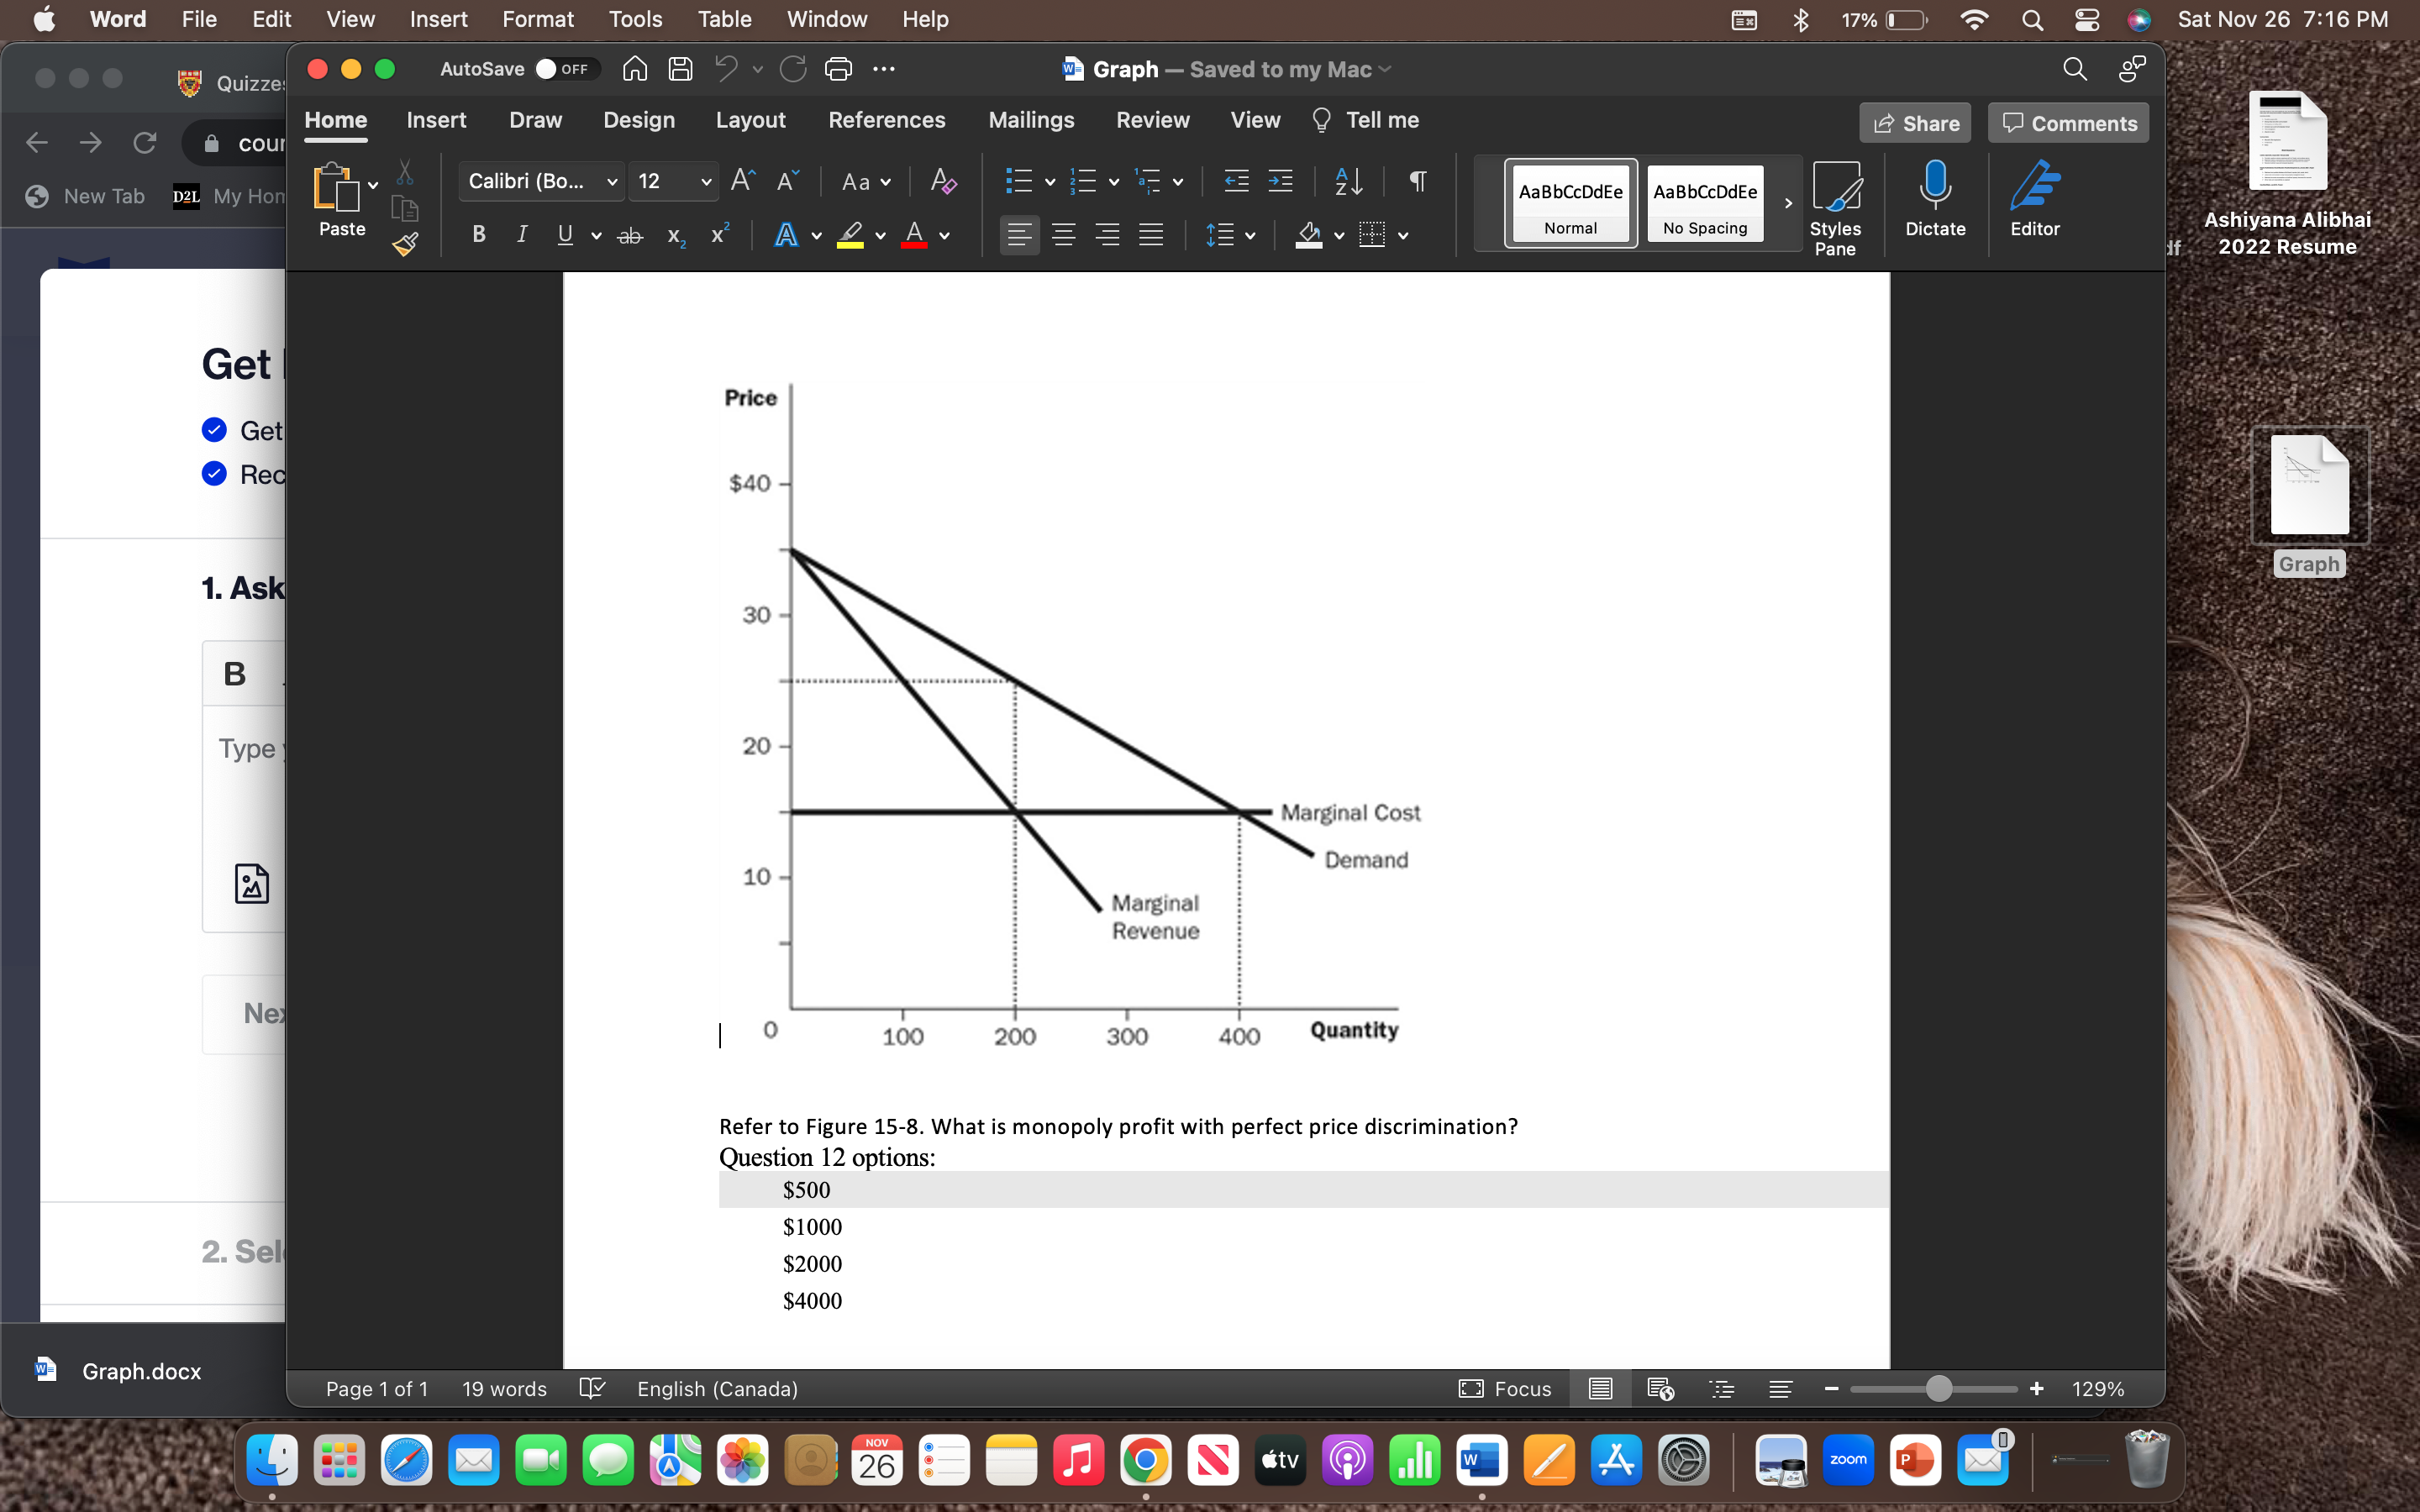Apply strikethrough formatting

pyautogui.click(x=630, y=235)
